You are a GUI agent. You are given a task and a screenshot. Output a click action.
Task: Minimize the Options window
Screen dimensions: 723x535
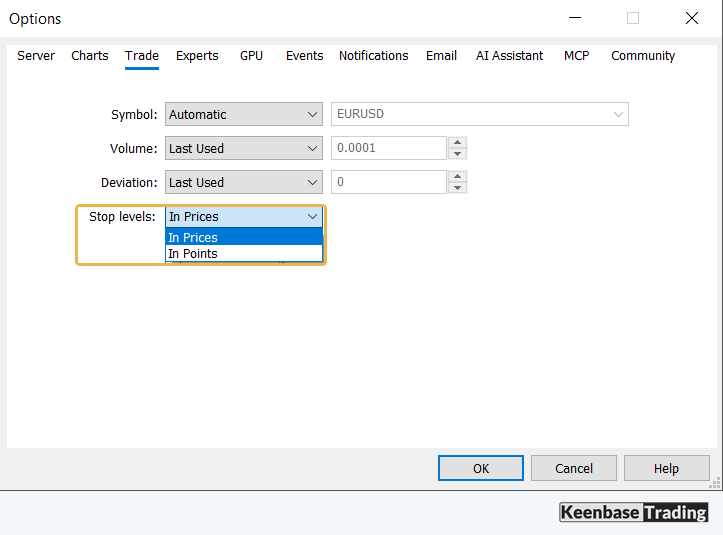(575, 18)
